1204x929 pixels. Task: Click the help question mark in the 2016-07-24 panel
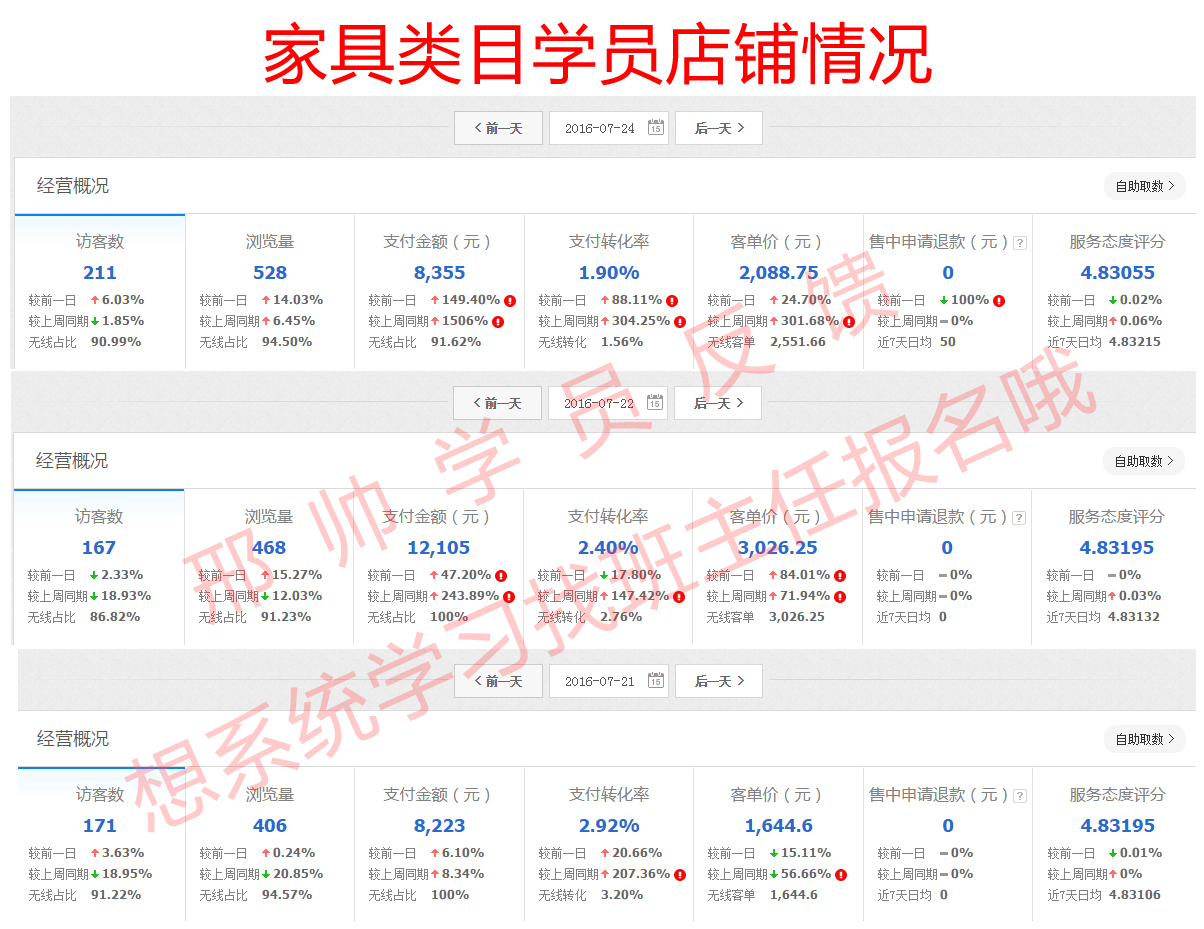pos(1019,243)
